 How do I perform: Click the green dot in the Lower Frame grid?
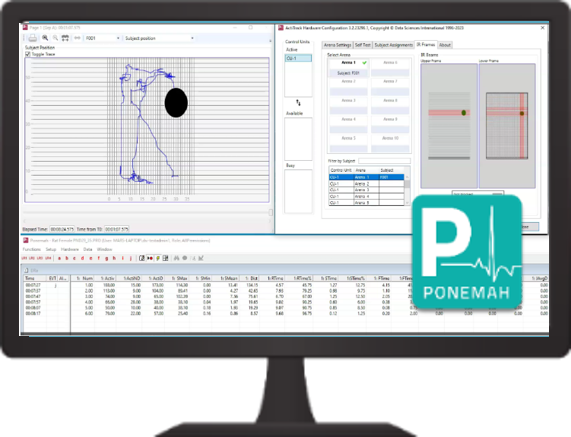(x=522, y=113)
